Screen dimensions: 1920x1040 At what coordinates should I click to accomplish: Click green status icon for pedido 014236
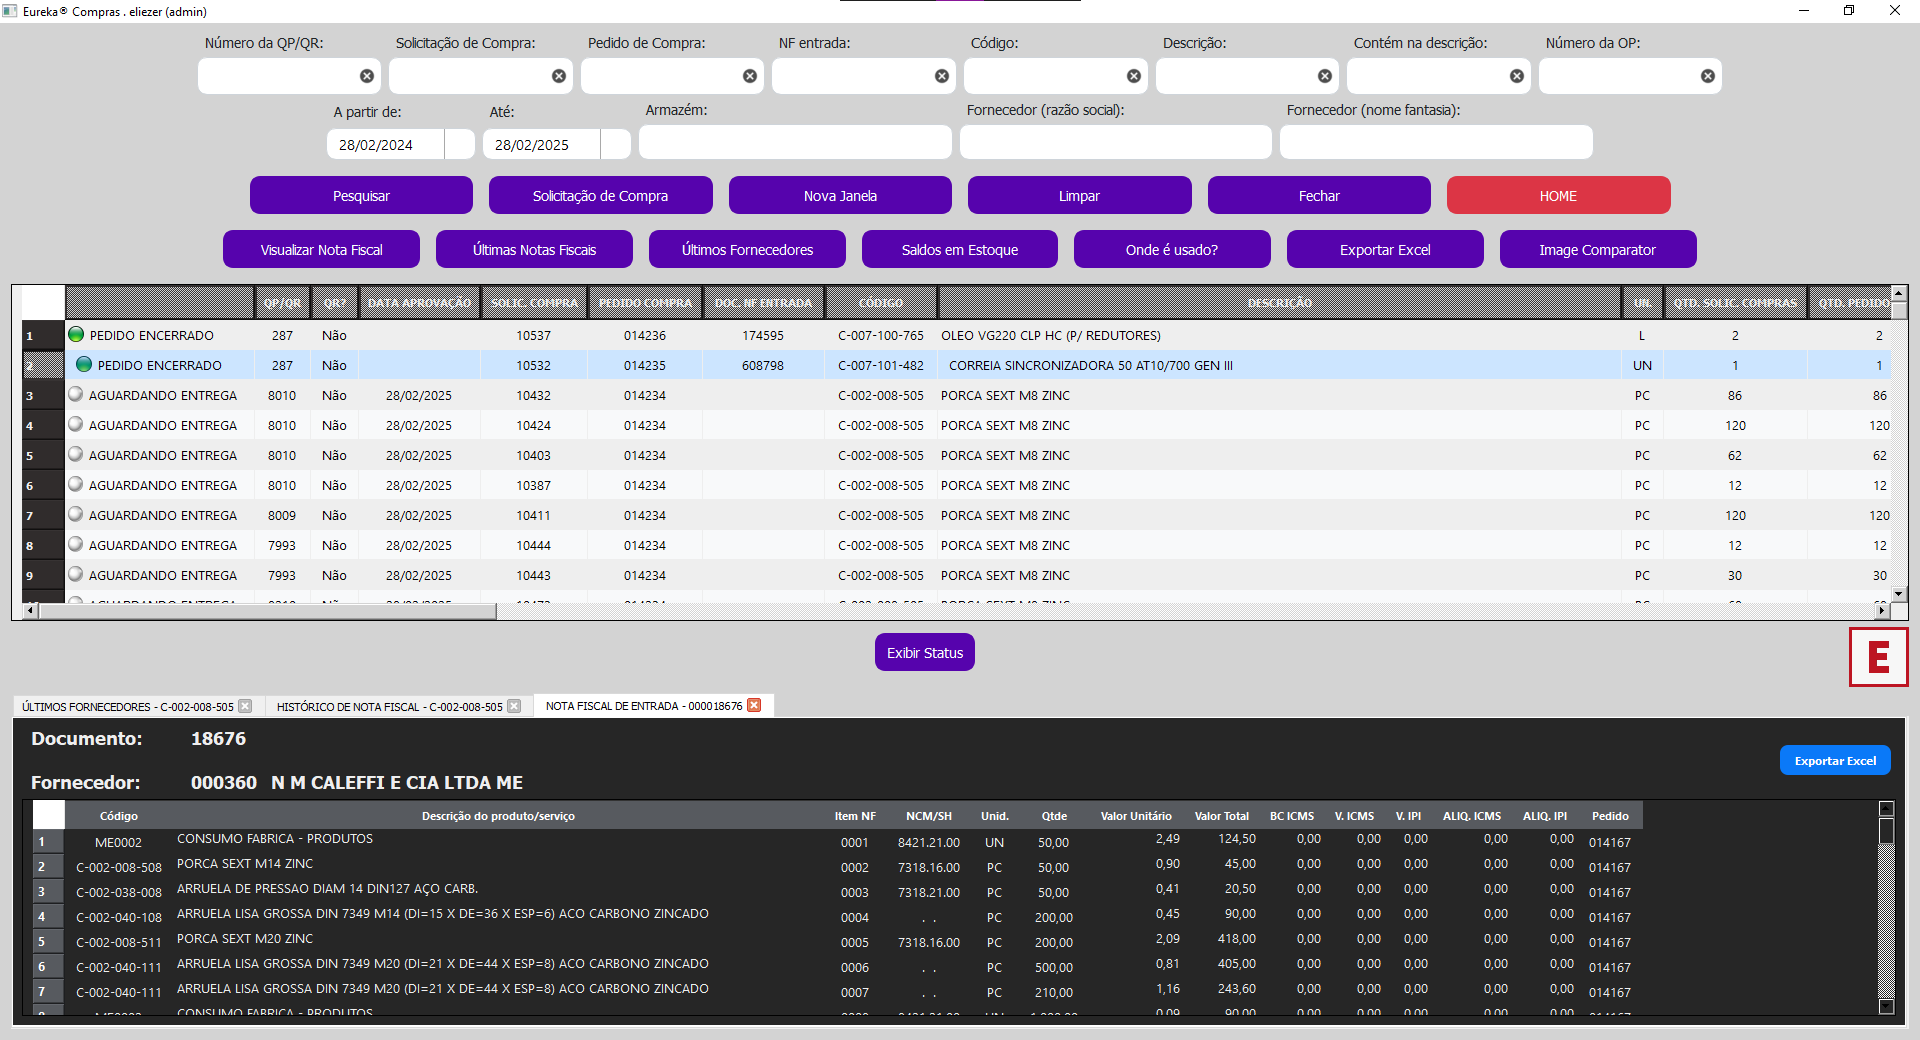[x=76, y=334]
